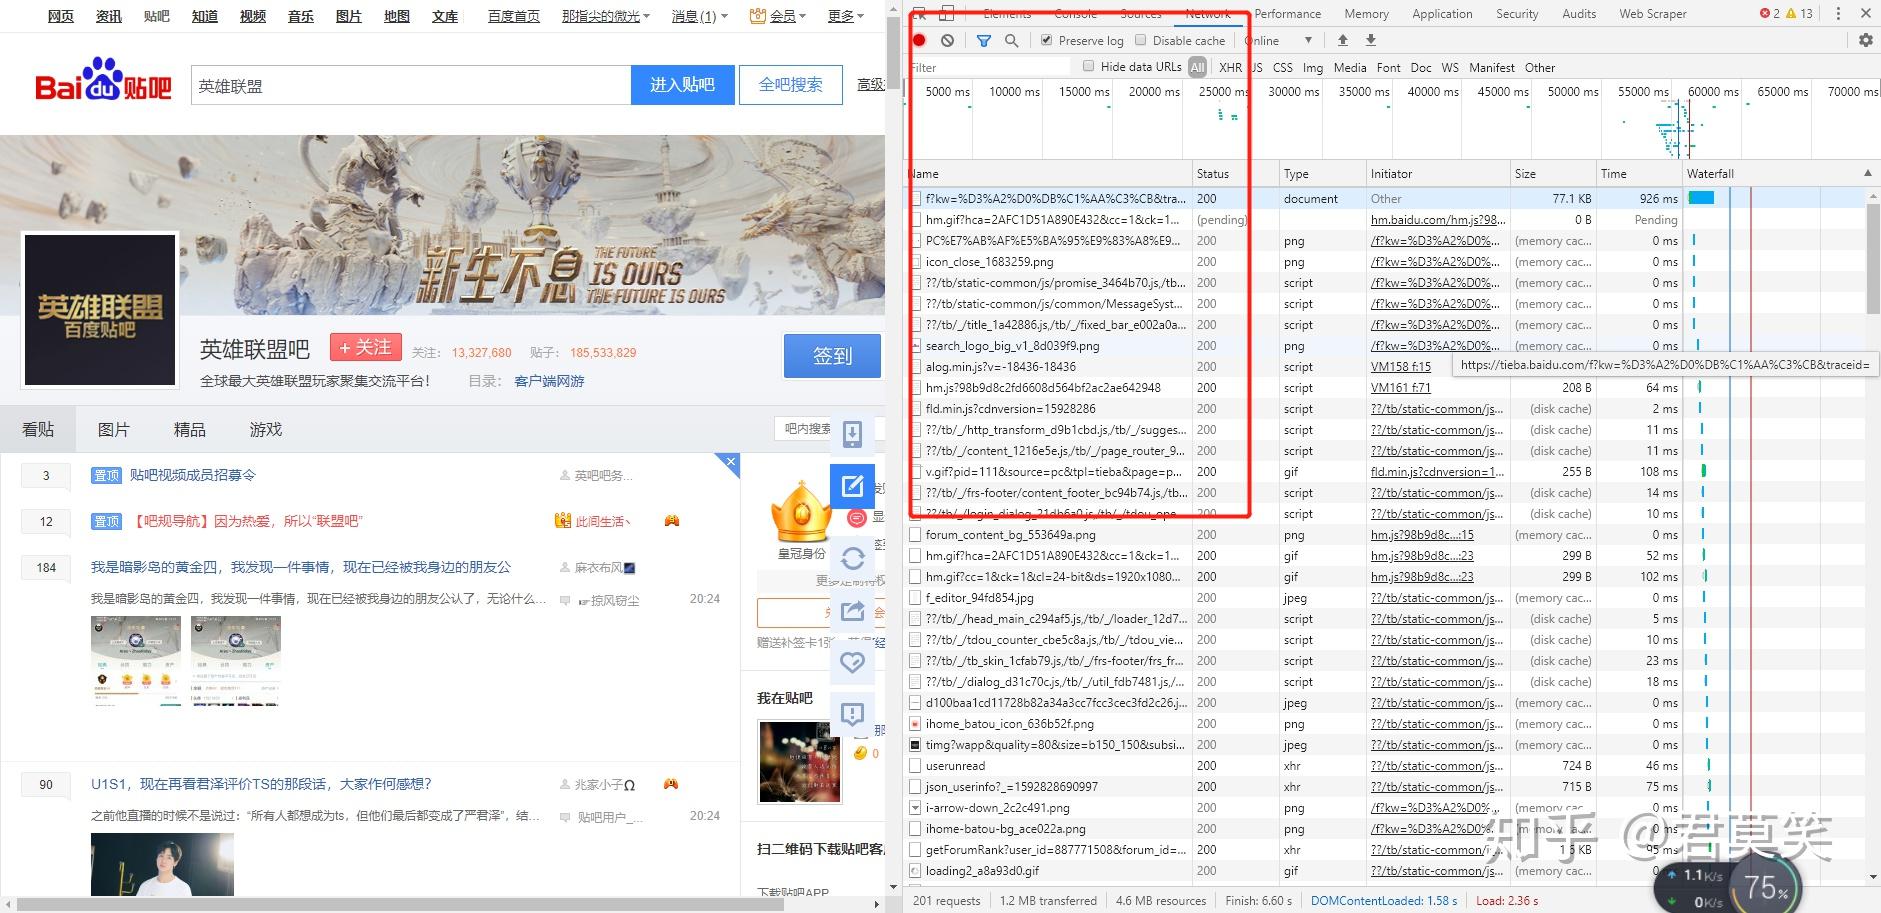
Task: Click the write post pencil icon in floating sidebar
Action: 852,486
